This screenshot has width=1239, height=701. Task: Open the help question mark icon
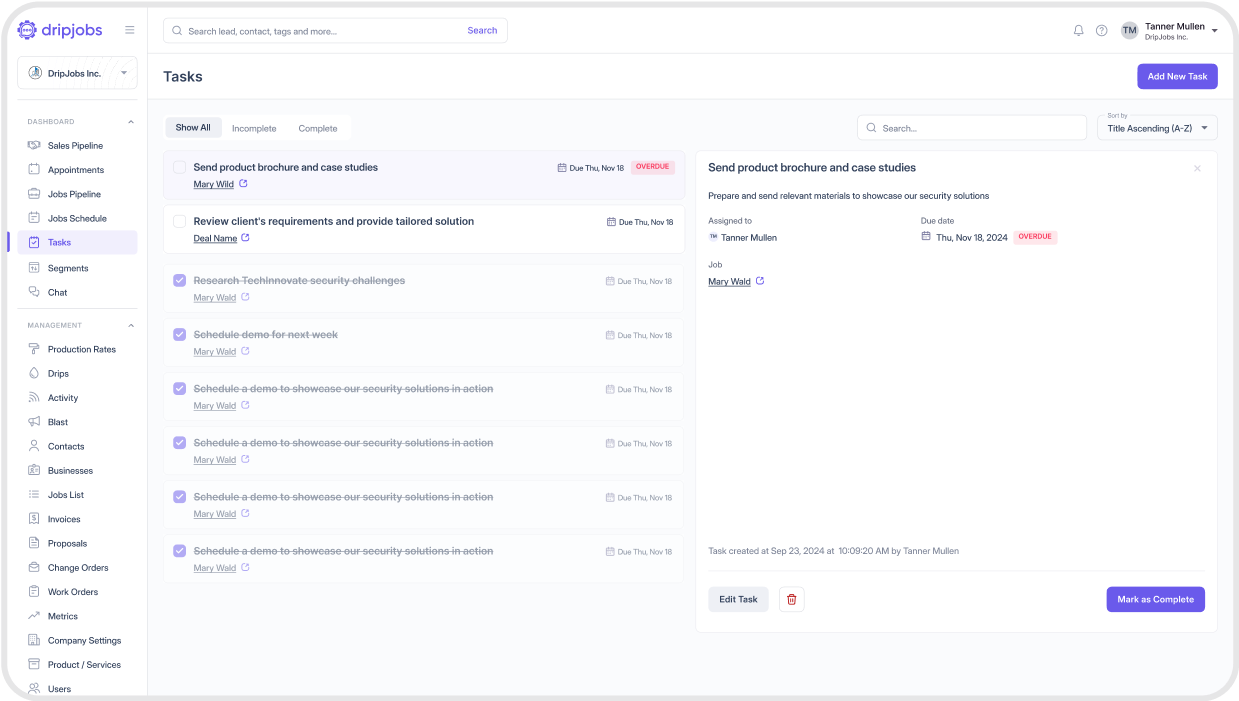click(1101, 31)
